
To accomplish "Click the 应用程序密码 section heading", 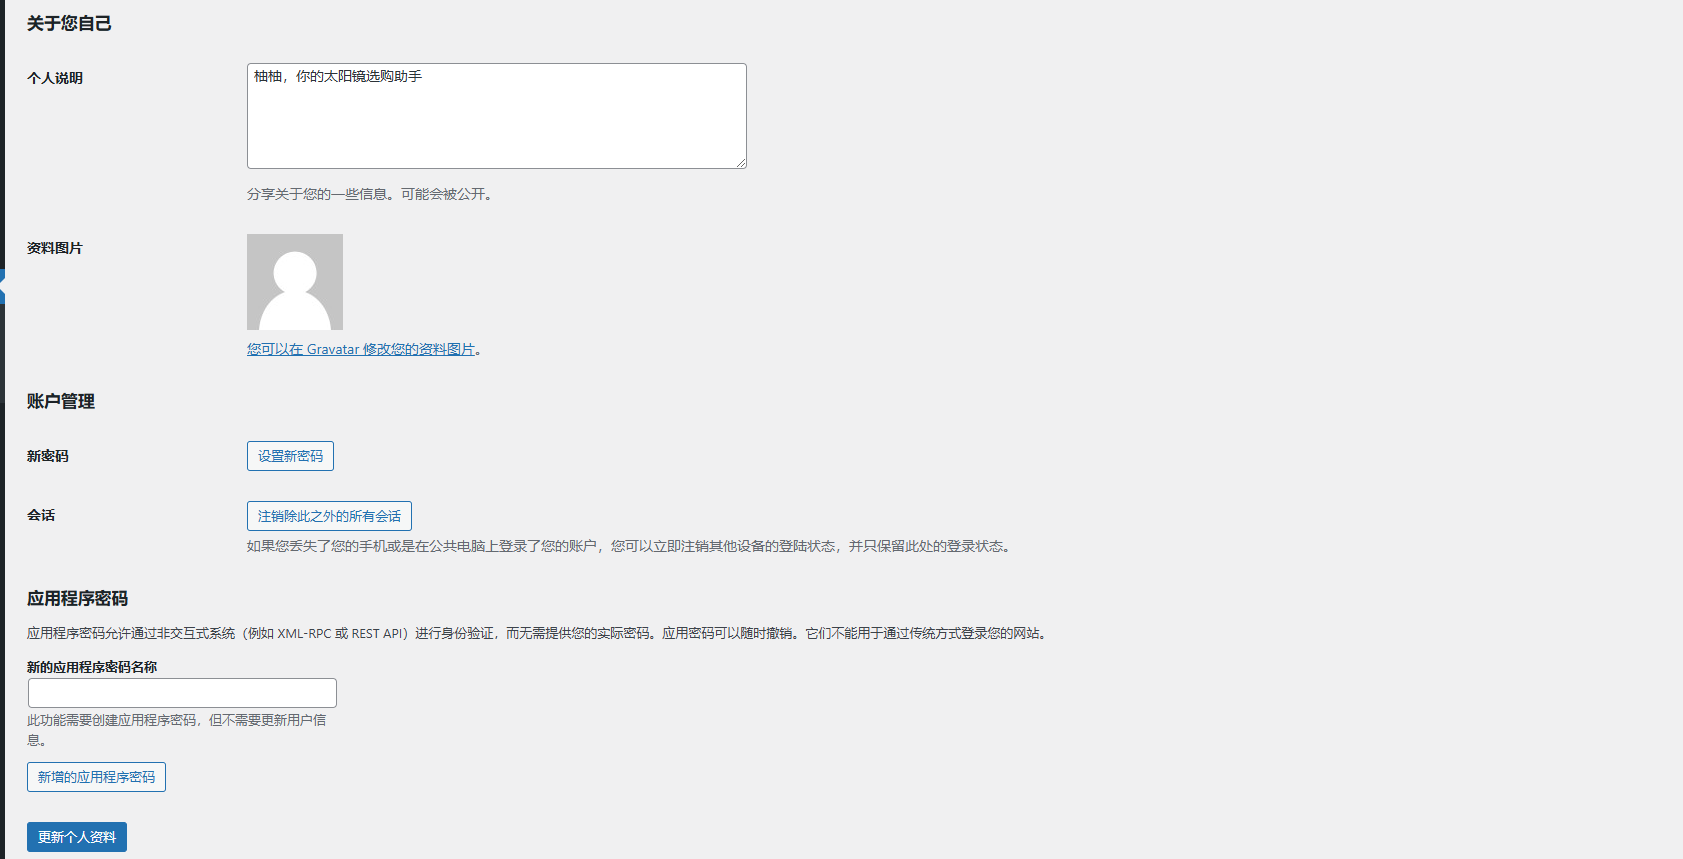I will coord(77,598).
